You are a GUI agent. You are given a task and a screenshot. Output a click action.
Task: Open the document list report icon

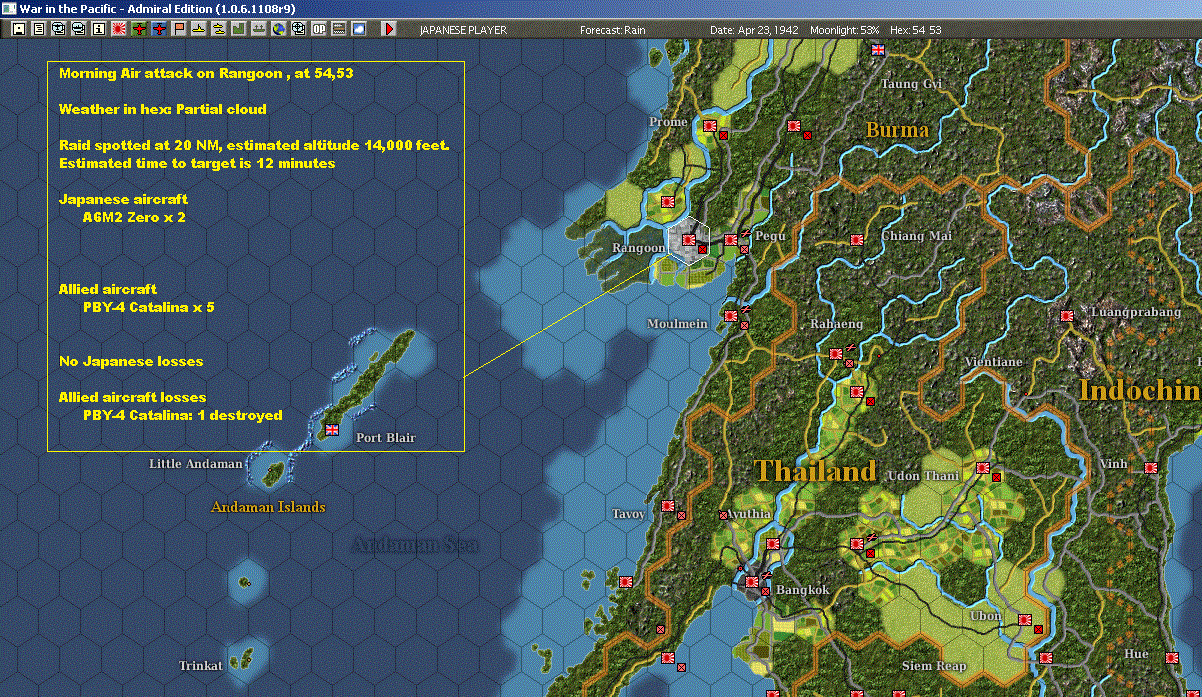(x=39, y=29)
